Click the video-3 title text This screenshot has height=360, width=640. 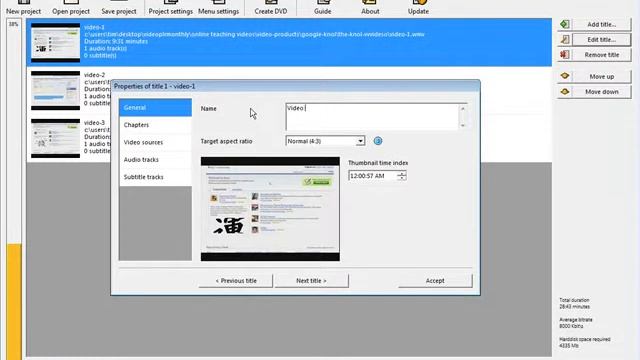pos(94,123)
